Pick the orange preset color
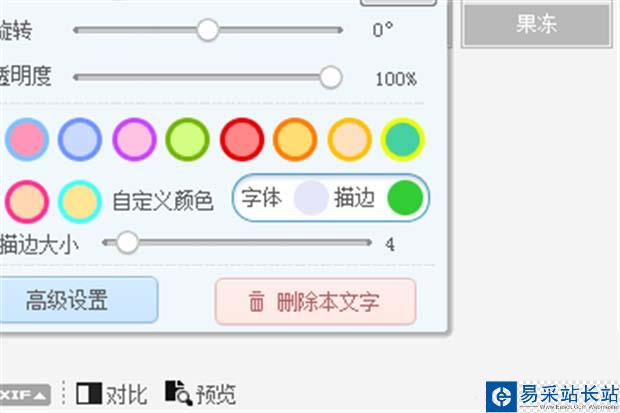 (295, 139)
